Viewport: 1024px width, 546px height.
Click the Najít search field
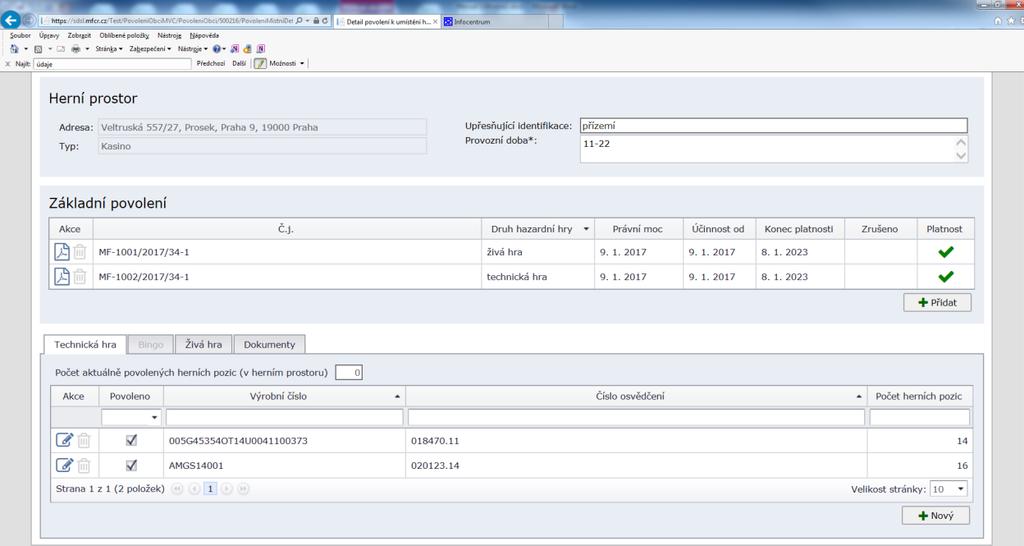click(112, 64)
